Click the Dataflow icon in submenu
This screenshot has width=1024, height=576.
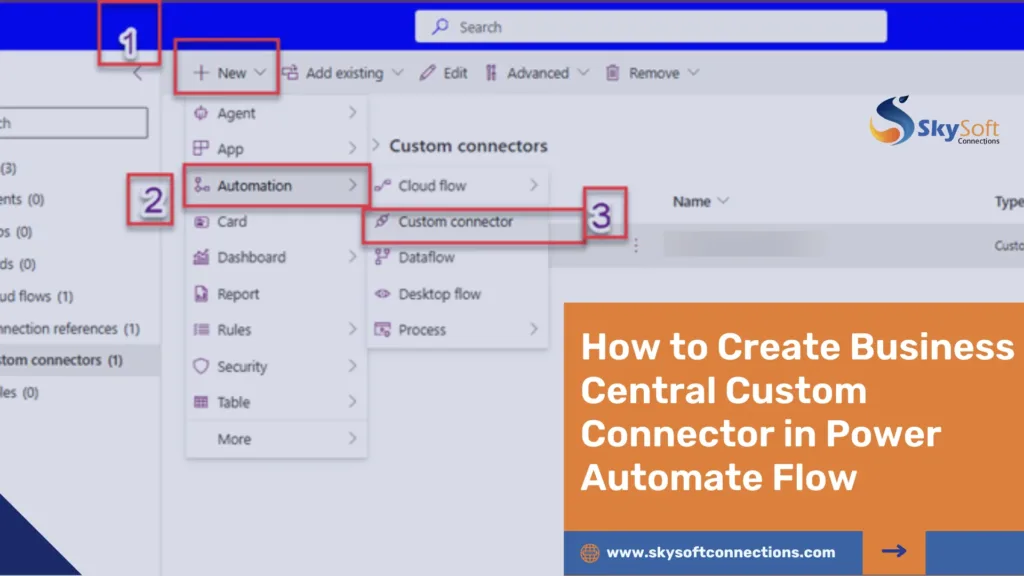tap(381, 257)
